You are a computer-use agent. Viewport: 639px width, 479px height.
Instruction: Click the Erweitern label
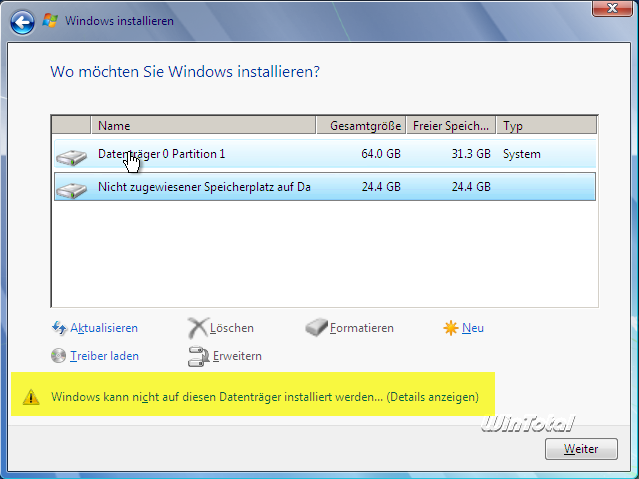[x=237, y=356]
